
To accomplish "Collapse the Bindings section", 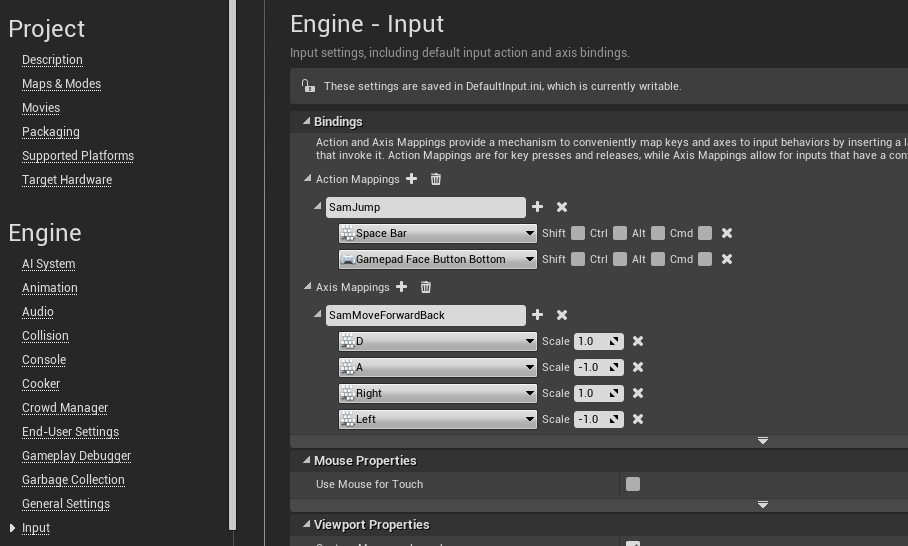I will 306,122.
